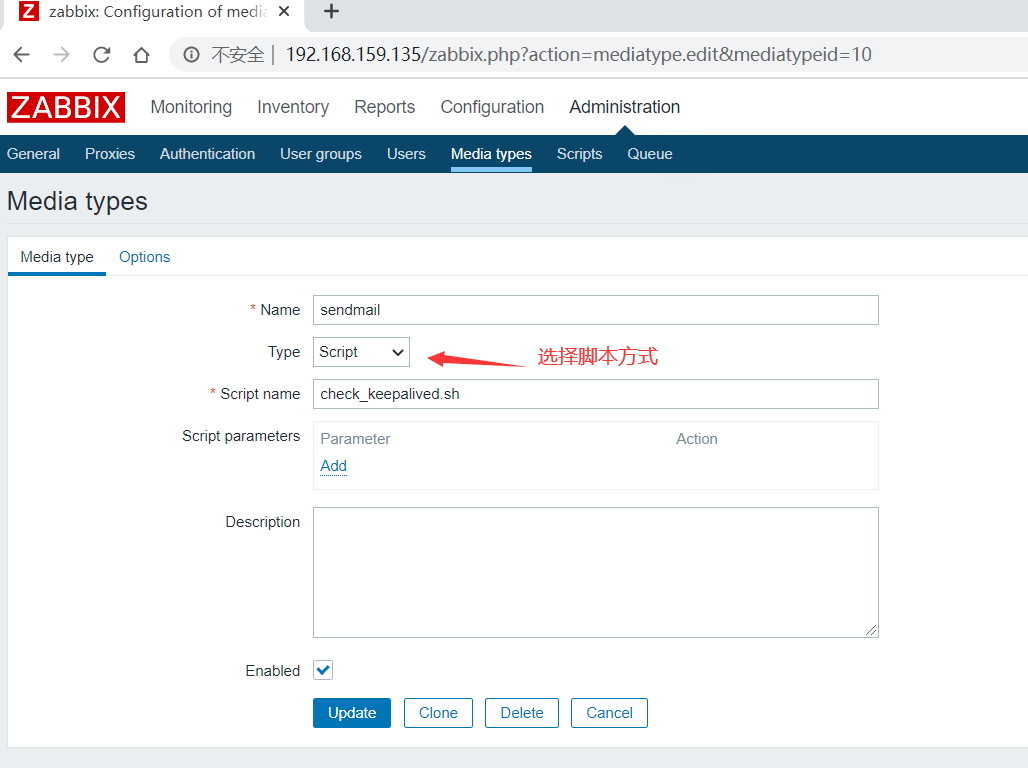Screen dimensions: 1028x768
Task: Click the Script parameters label
Action: (241, 436)
